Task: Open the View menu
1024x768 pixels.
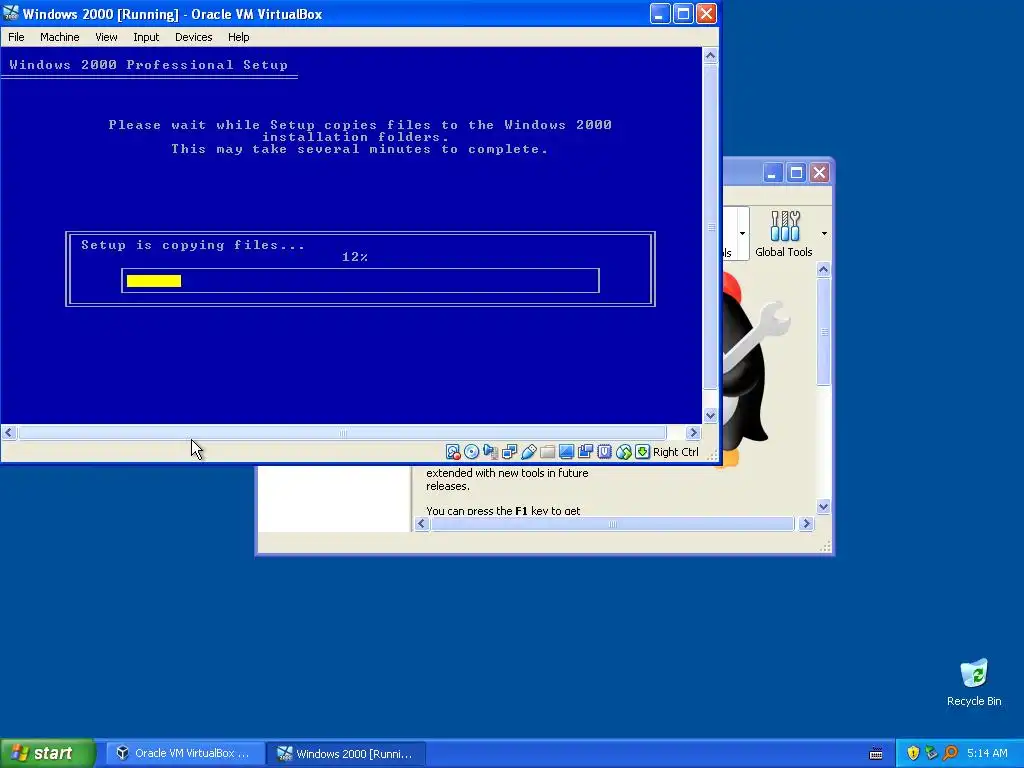Action: click(x=106, y=37)
